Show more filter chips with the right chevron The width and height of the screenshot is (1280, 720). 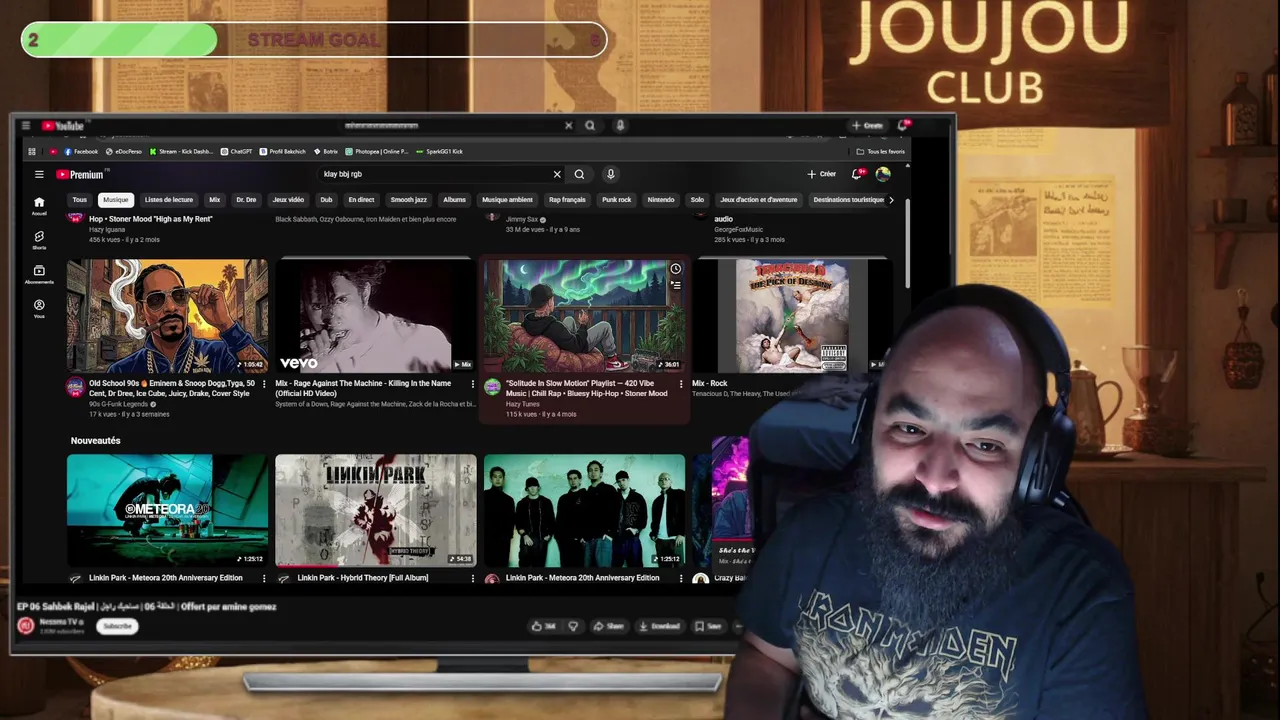pyautogui.click(x=891, y=200)
